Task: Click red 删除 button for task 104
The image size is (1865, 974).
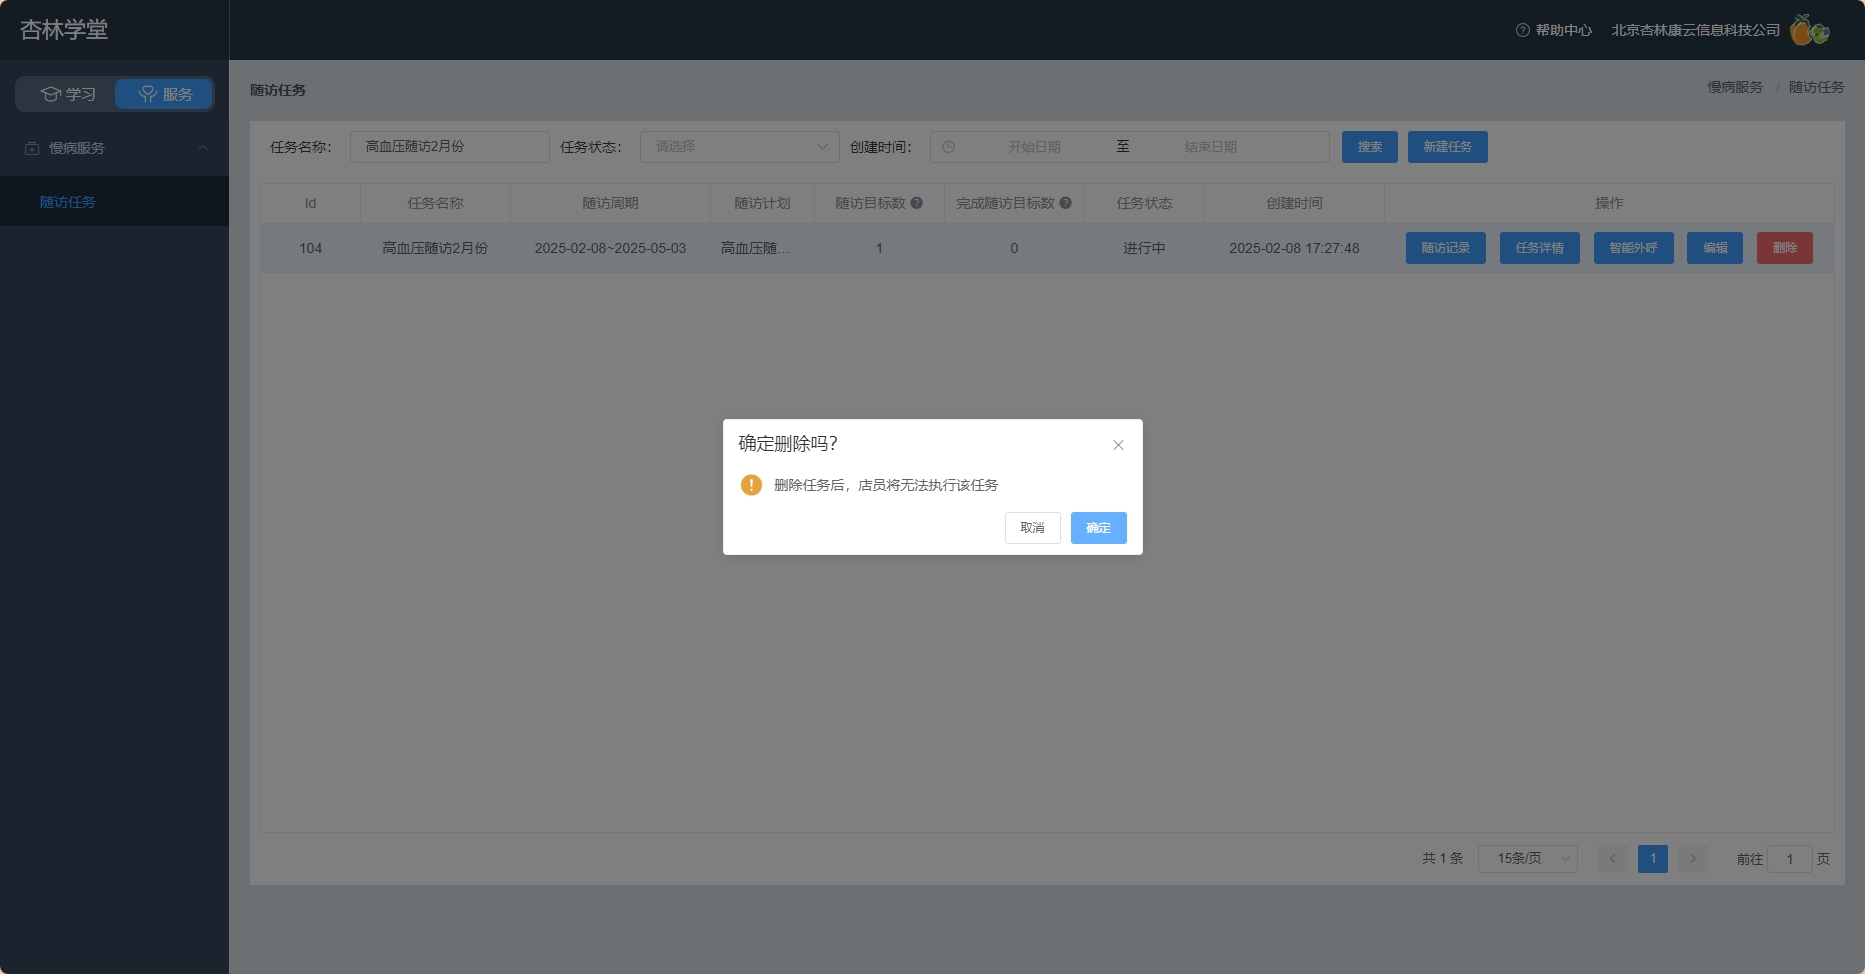Action: point(1785,248)
